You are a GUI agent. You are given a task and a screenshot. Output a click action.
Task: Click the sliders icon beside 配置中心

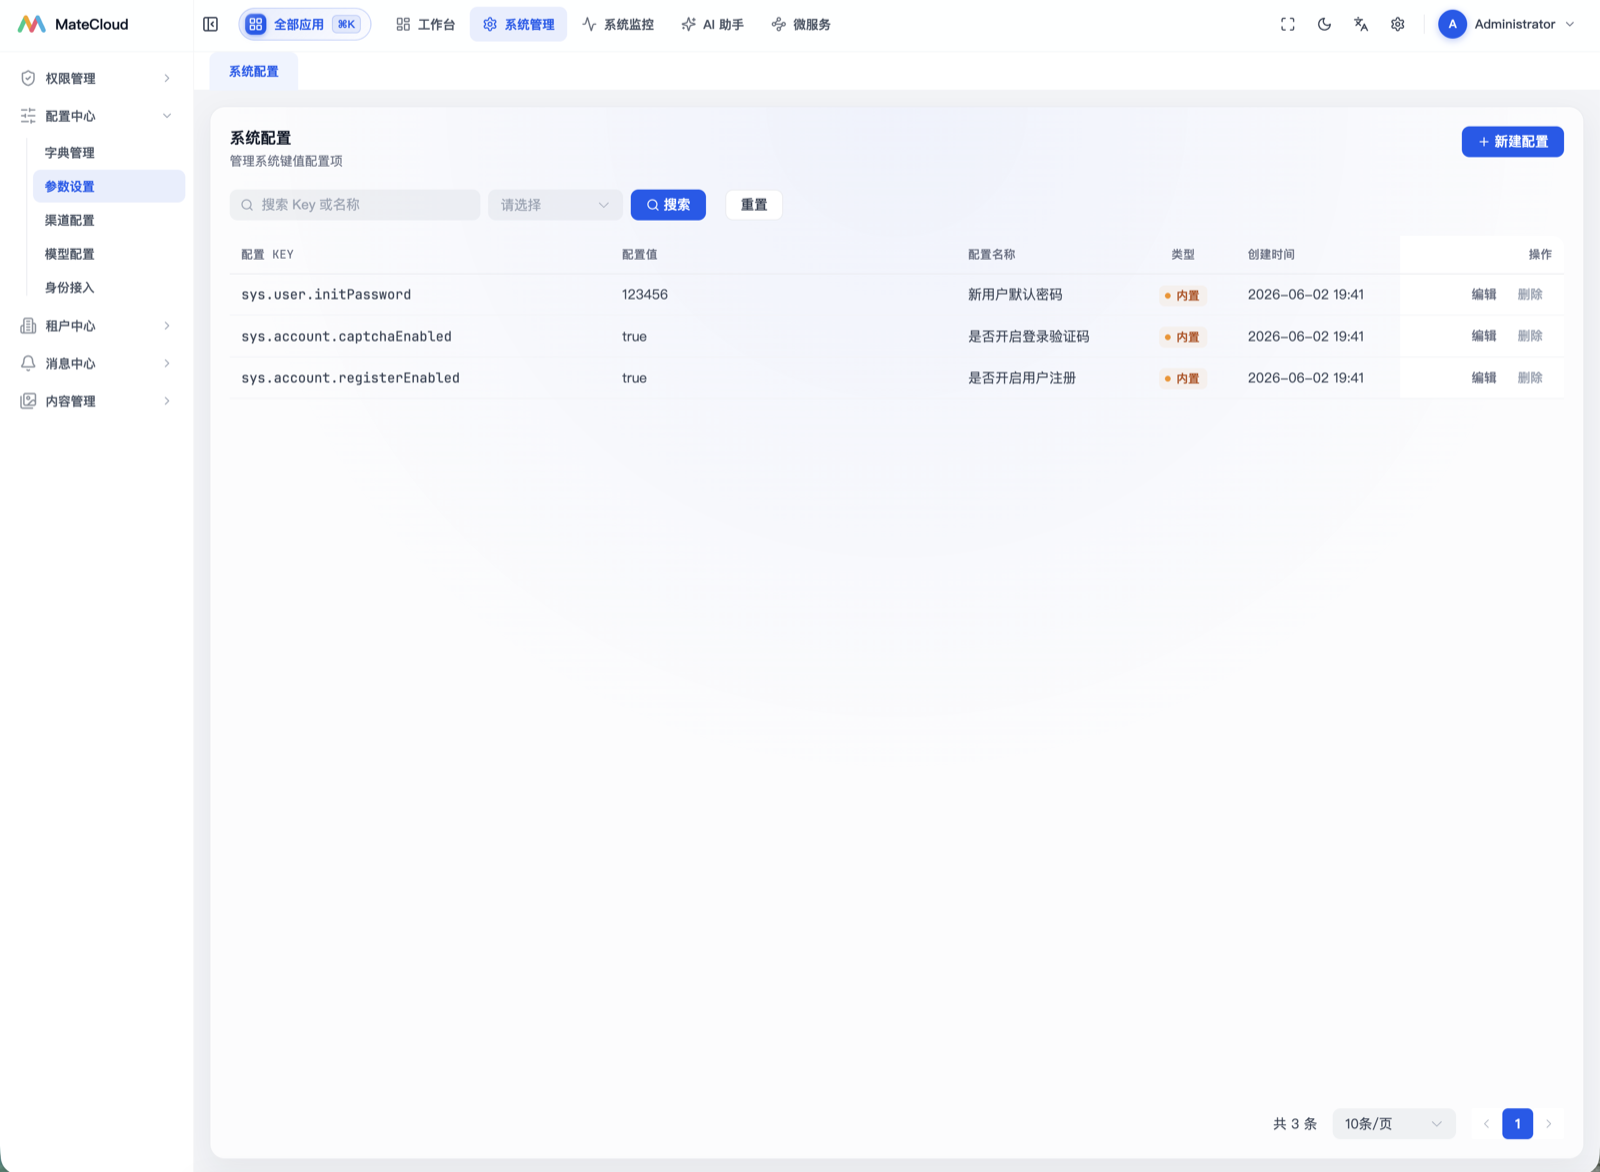(x=28, y=116)
